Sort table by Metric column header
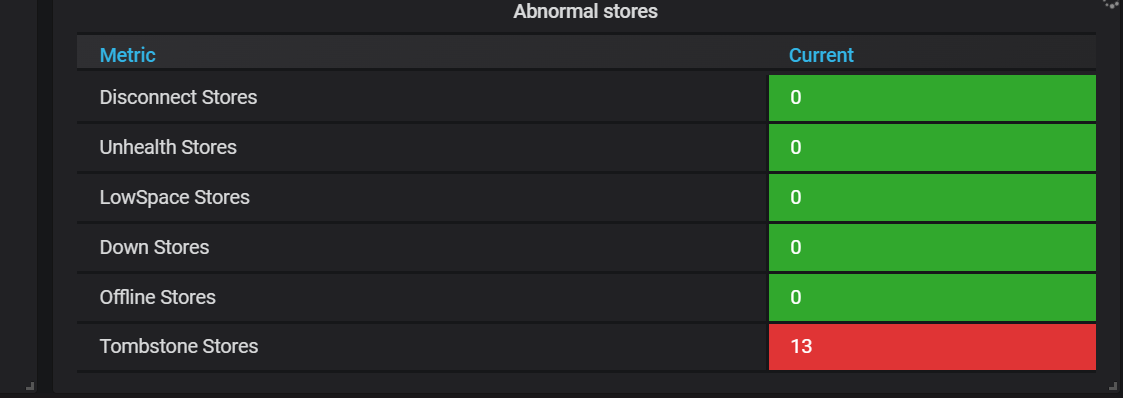The height and width of the screenshot is (398, 1123). pyautogui.click(x=127, y=55)
